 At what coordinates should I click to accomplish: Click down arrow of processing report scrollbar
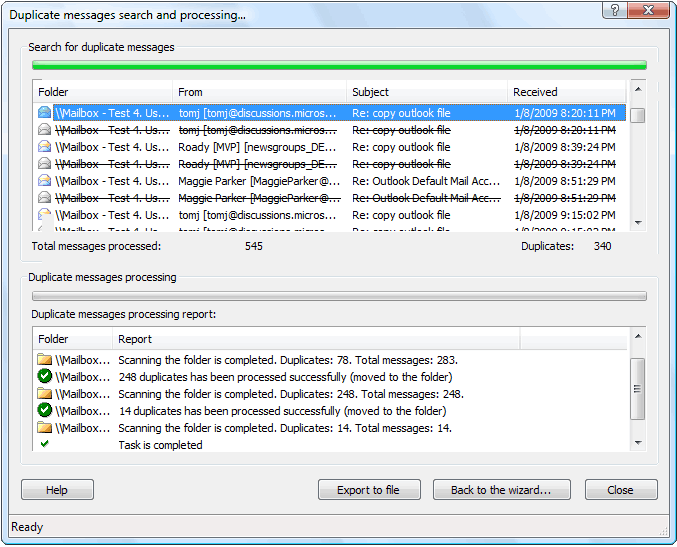point(638,443)
